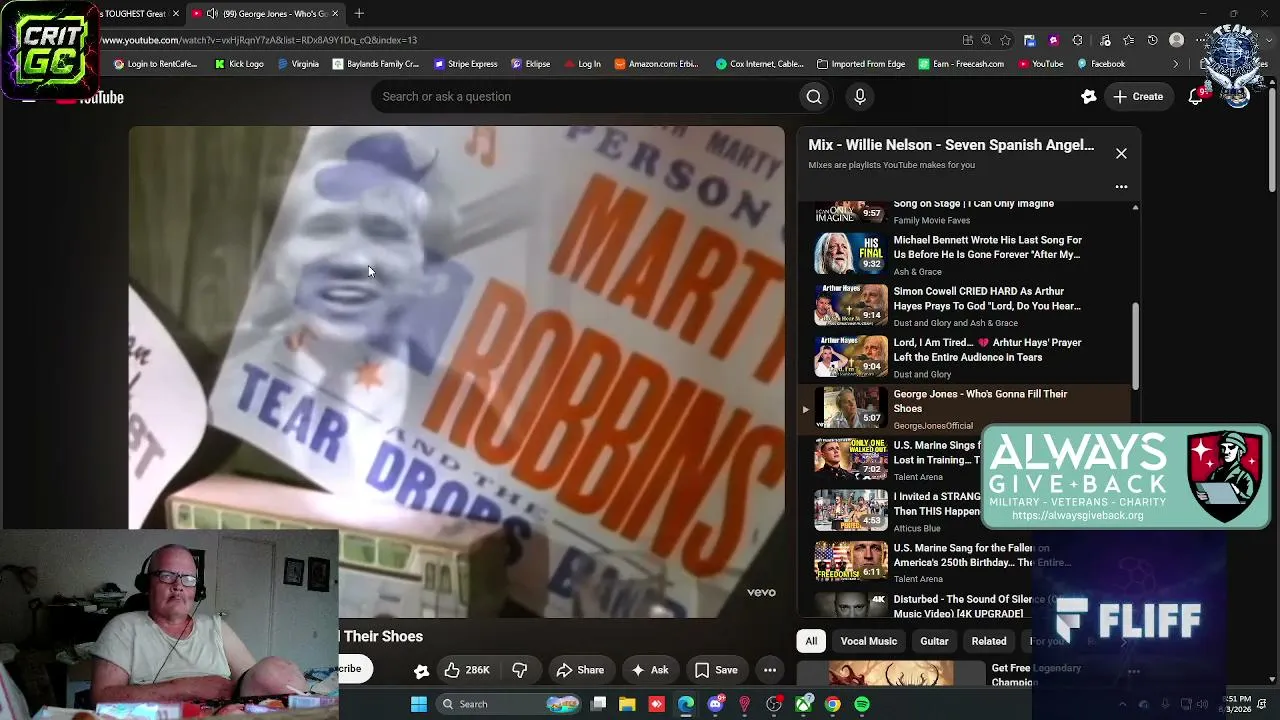This screenshot has width=1280, height=720.
Task: Select the All filter chip
Action: tap(811, 641)
